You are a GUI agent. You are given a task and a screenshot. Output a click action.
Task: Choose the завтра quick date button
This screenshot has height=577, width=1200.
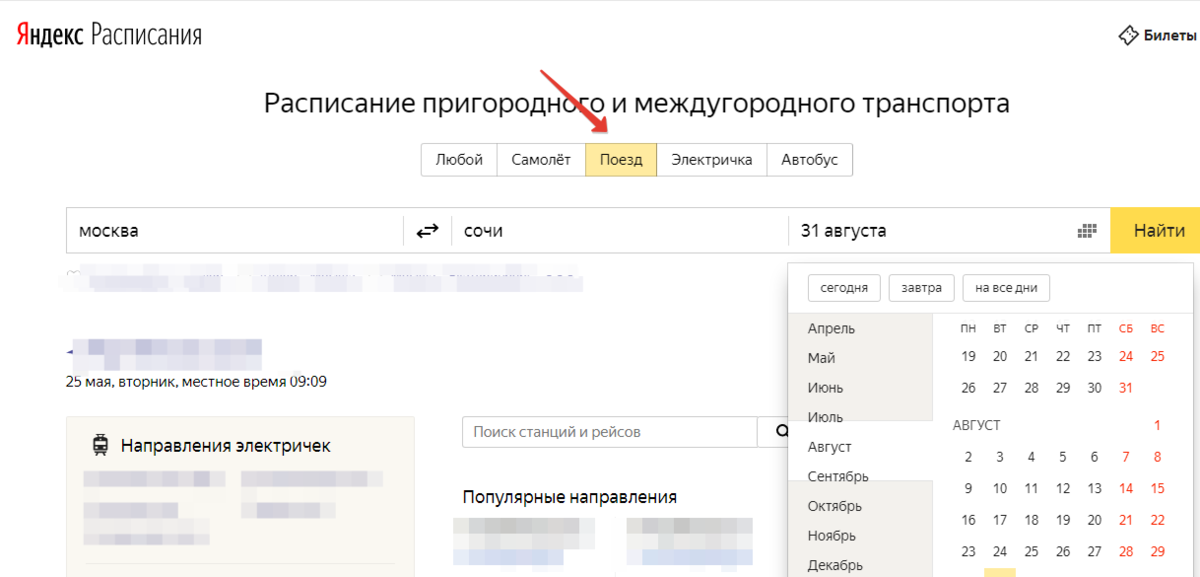(921, 288)
